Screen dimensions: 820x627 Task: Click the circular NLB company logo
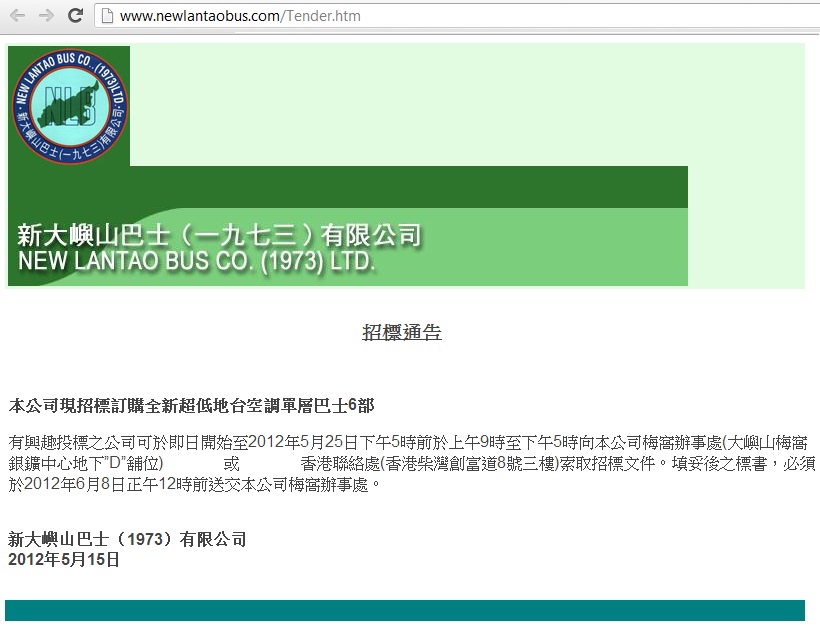[x=70, y=106]
